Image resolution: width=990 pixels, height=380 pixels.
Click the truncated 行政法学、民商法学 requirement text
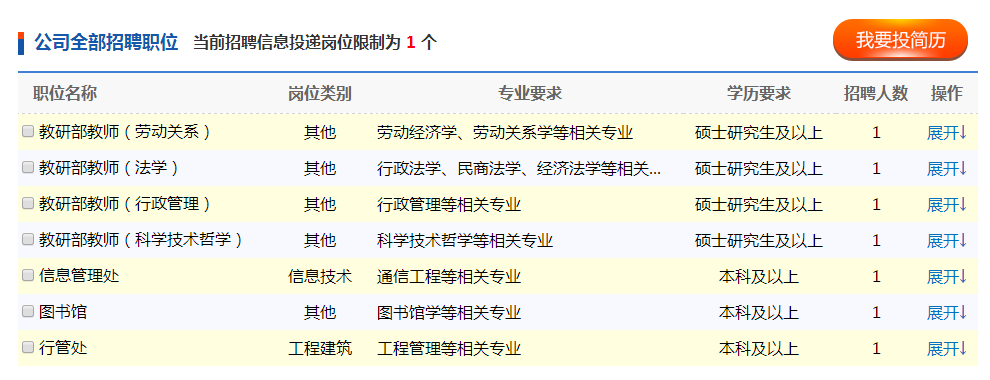click(x=519, y=169)
